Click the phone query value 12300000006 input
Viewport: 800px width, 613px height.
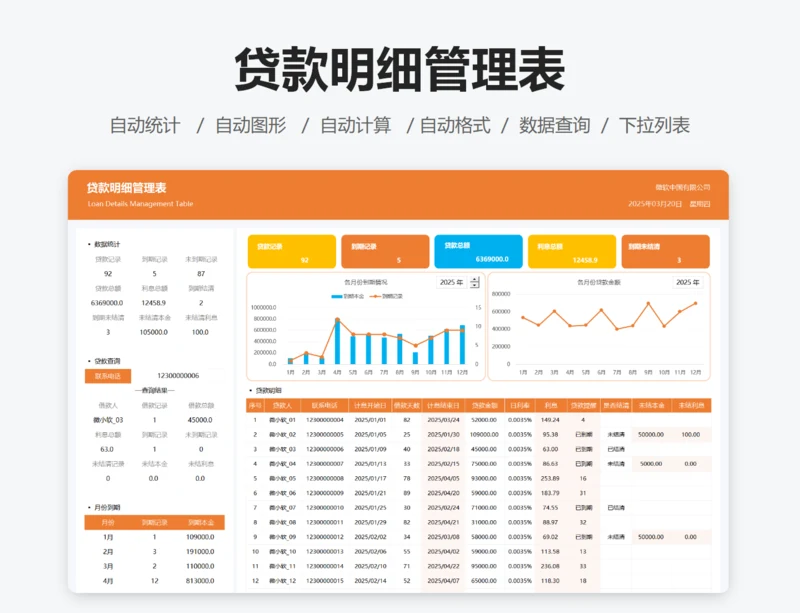(x=178, y=376)
